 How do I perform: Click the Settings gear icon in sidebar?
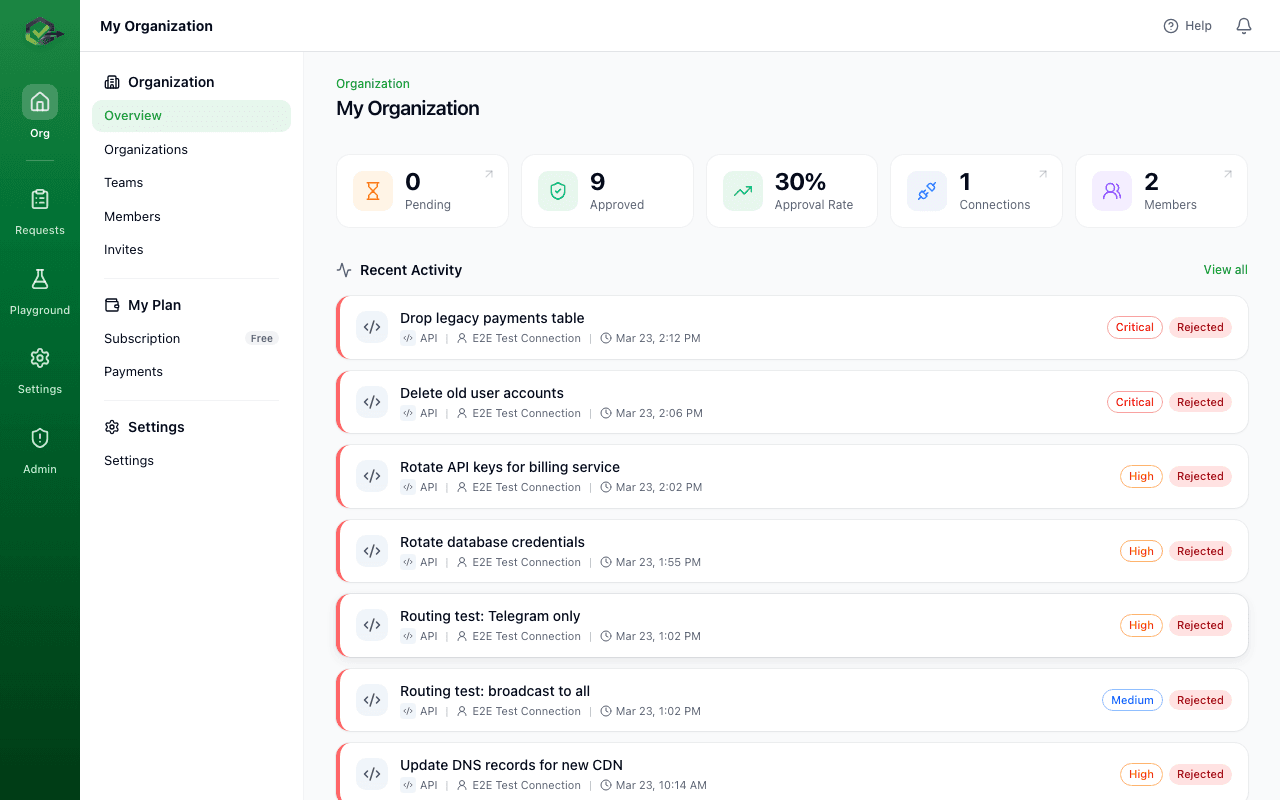39,358
